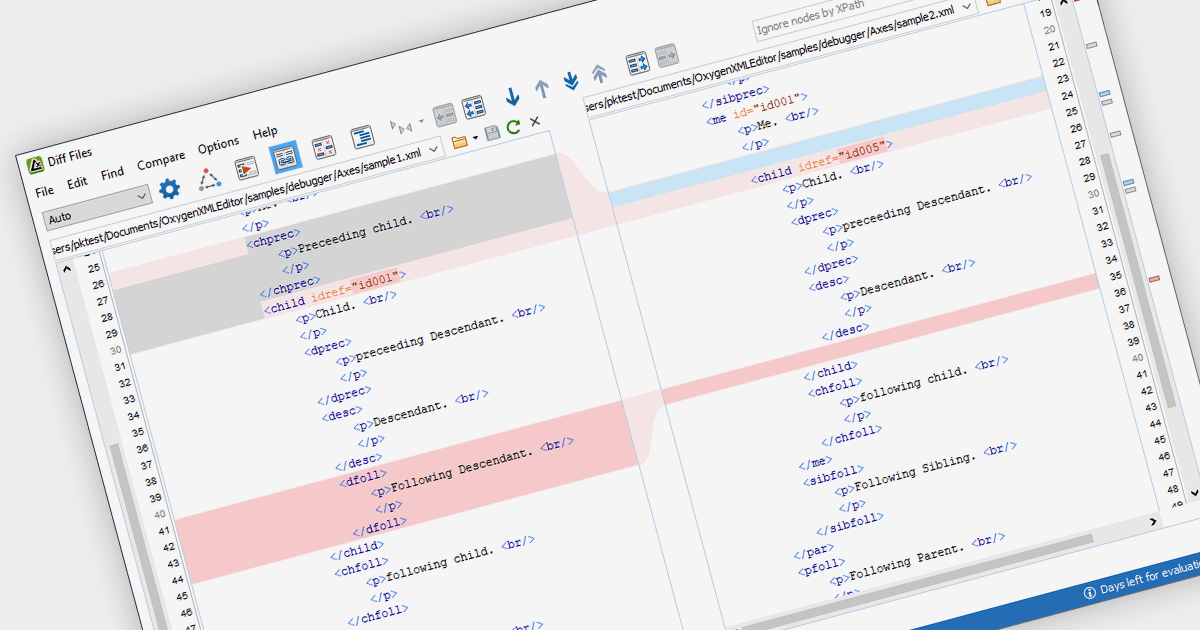Open diff options gear icon

click(x=170, y=187)
